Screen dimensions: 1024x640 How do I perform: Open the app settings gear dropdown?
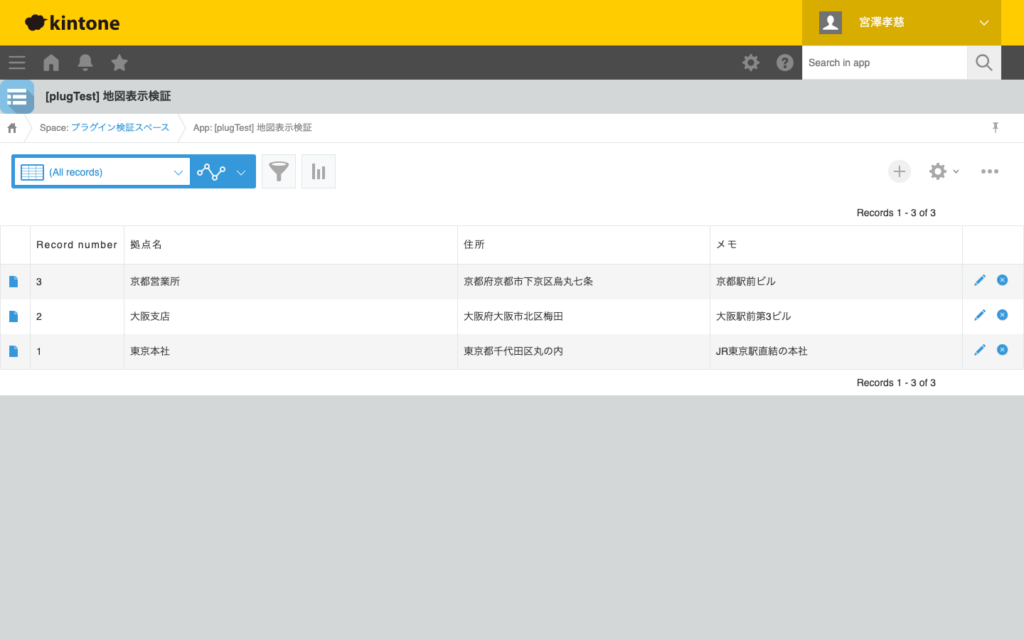(943, 171)
